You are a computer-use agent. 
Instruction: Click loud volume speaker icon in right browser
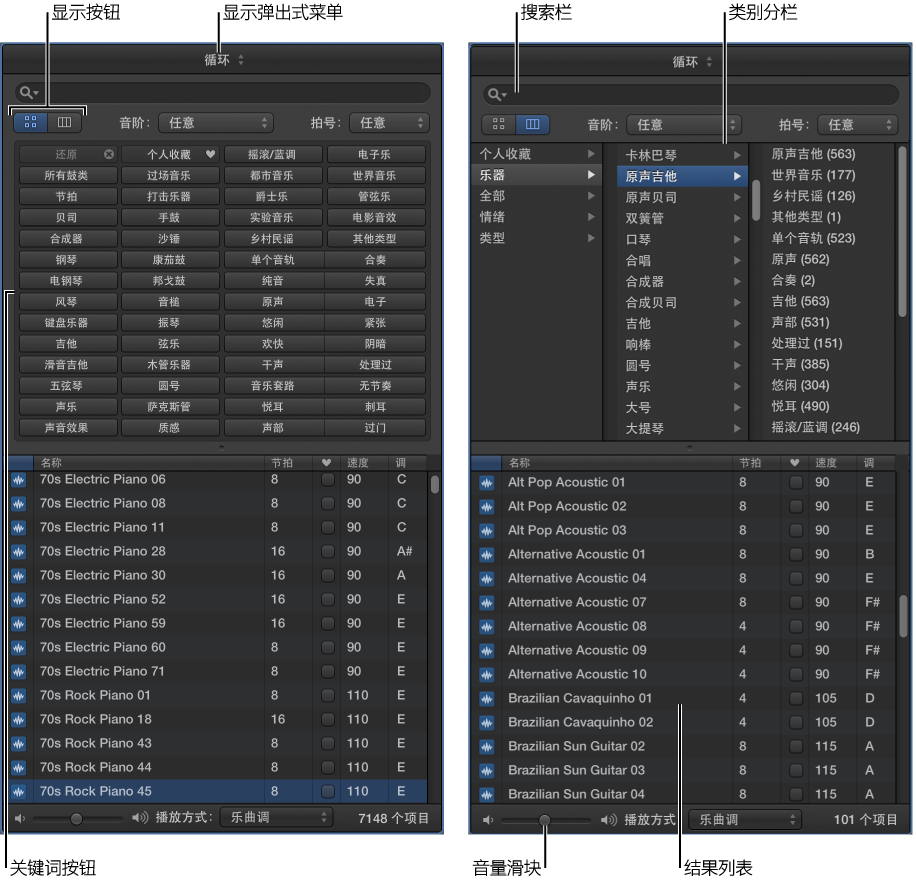pos(609,820)
